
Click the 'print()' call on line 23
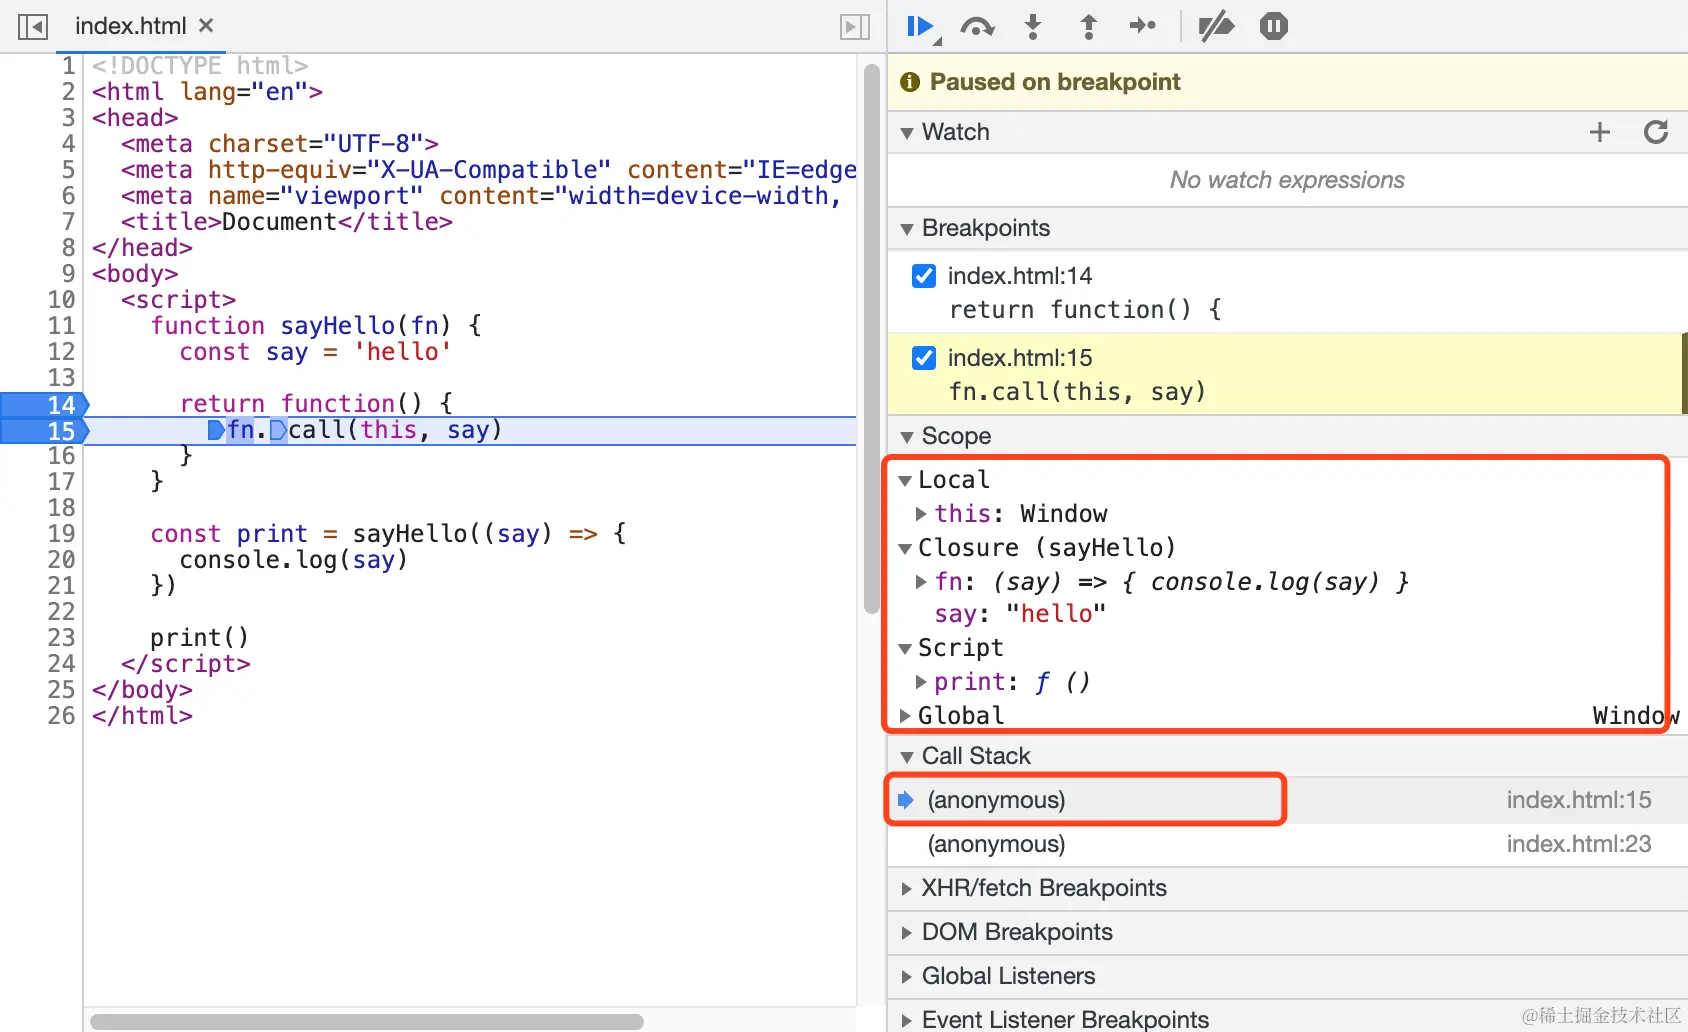[199, 638]
